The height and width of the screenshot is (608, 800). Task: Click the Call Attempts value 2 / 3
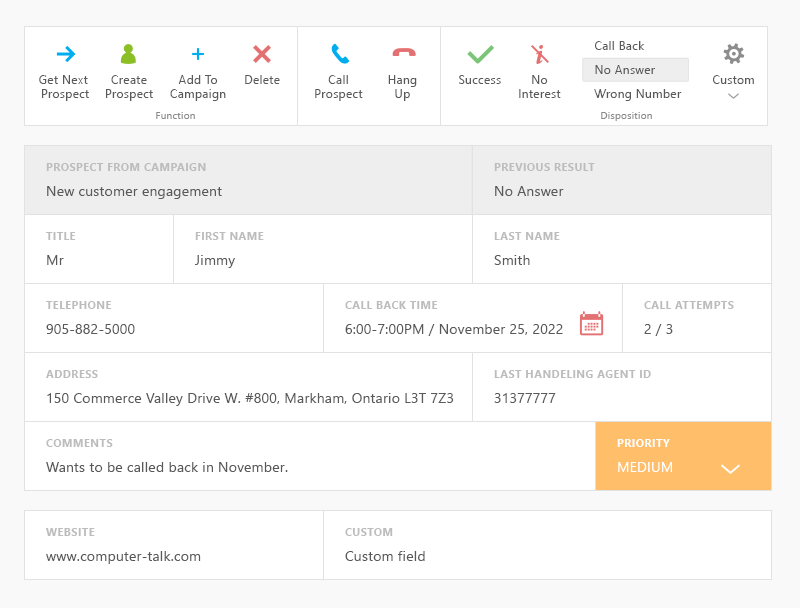(x=658, y=329)
